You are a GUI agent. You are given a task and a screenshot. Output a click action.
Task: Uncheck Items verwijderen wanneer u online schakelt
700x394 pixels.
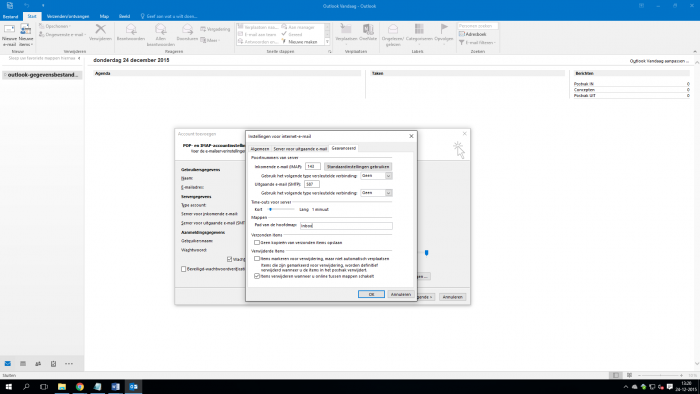pyautogui.click(x=257, y=276)
